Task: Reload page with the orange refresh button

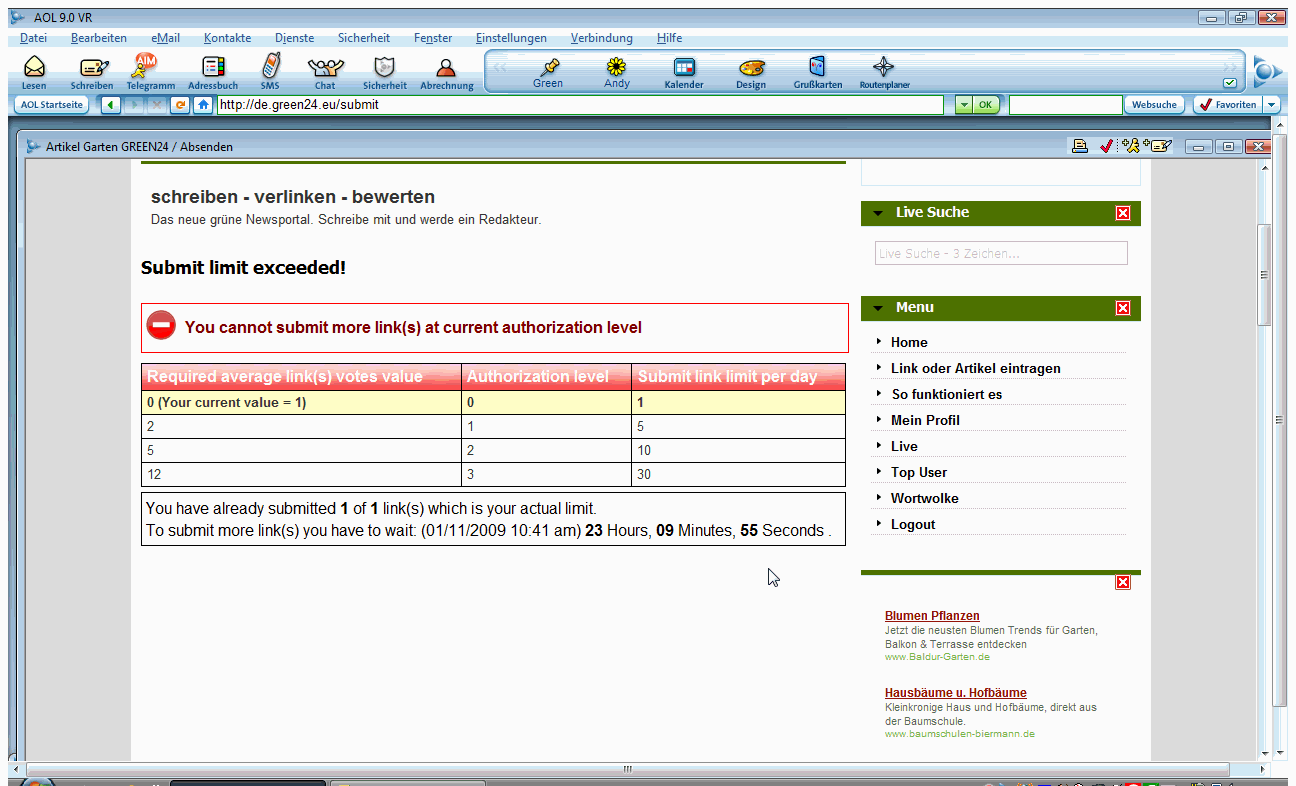Action: (180, 105)
